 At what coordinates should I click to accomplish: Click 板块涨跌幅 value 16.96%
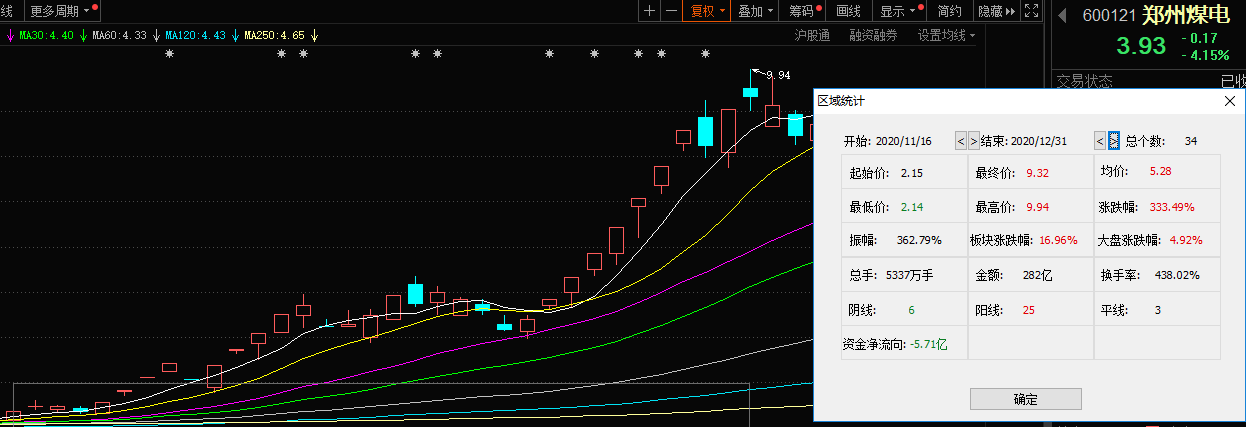coord(1059,240)
